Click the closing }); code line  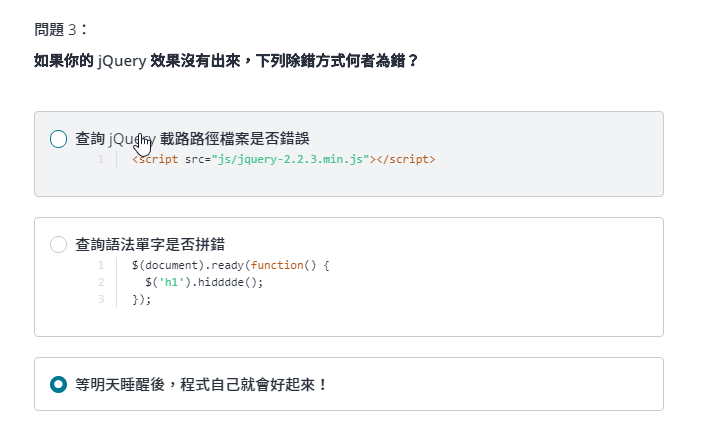coord(141,299)
